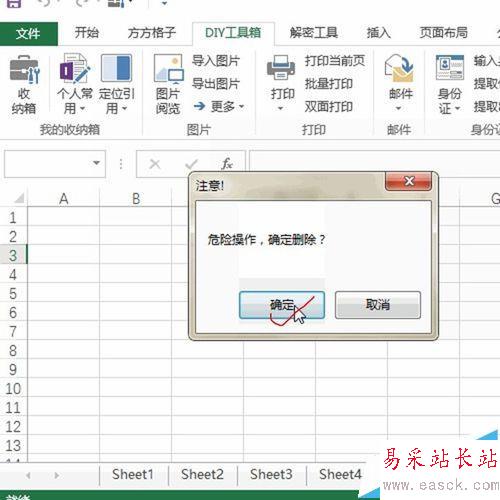Click the formula bar resize dots handle
The image size is (500, 500).
(121, 164)
